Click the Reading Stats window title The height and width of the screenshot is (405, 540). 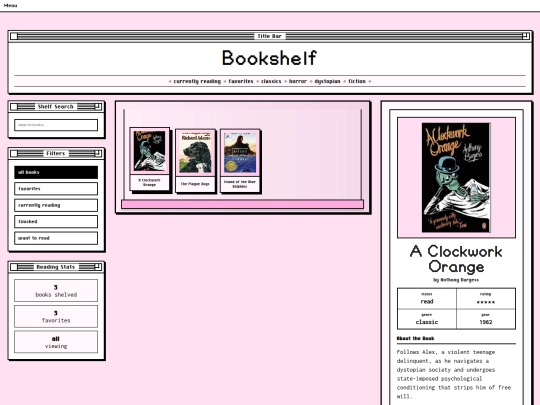click(56, 267)
